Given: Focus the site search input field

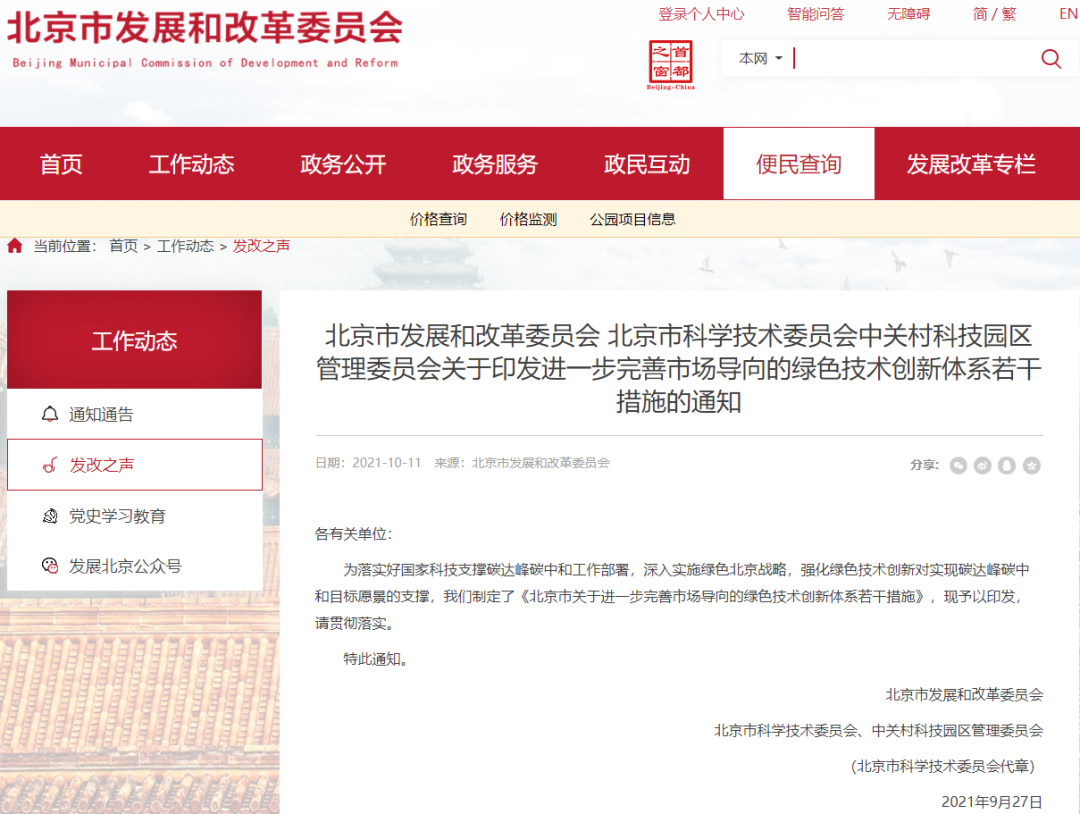Looking at the screenshot, I should click(913, 59).
